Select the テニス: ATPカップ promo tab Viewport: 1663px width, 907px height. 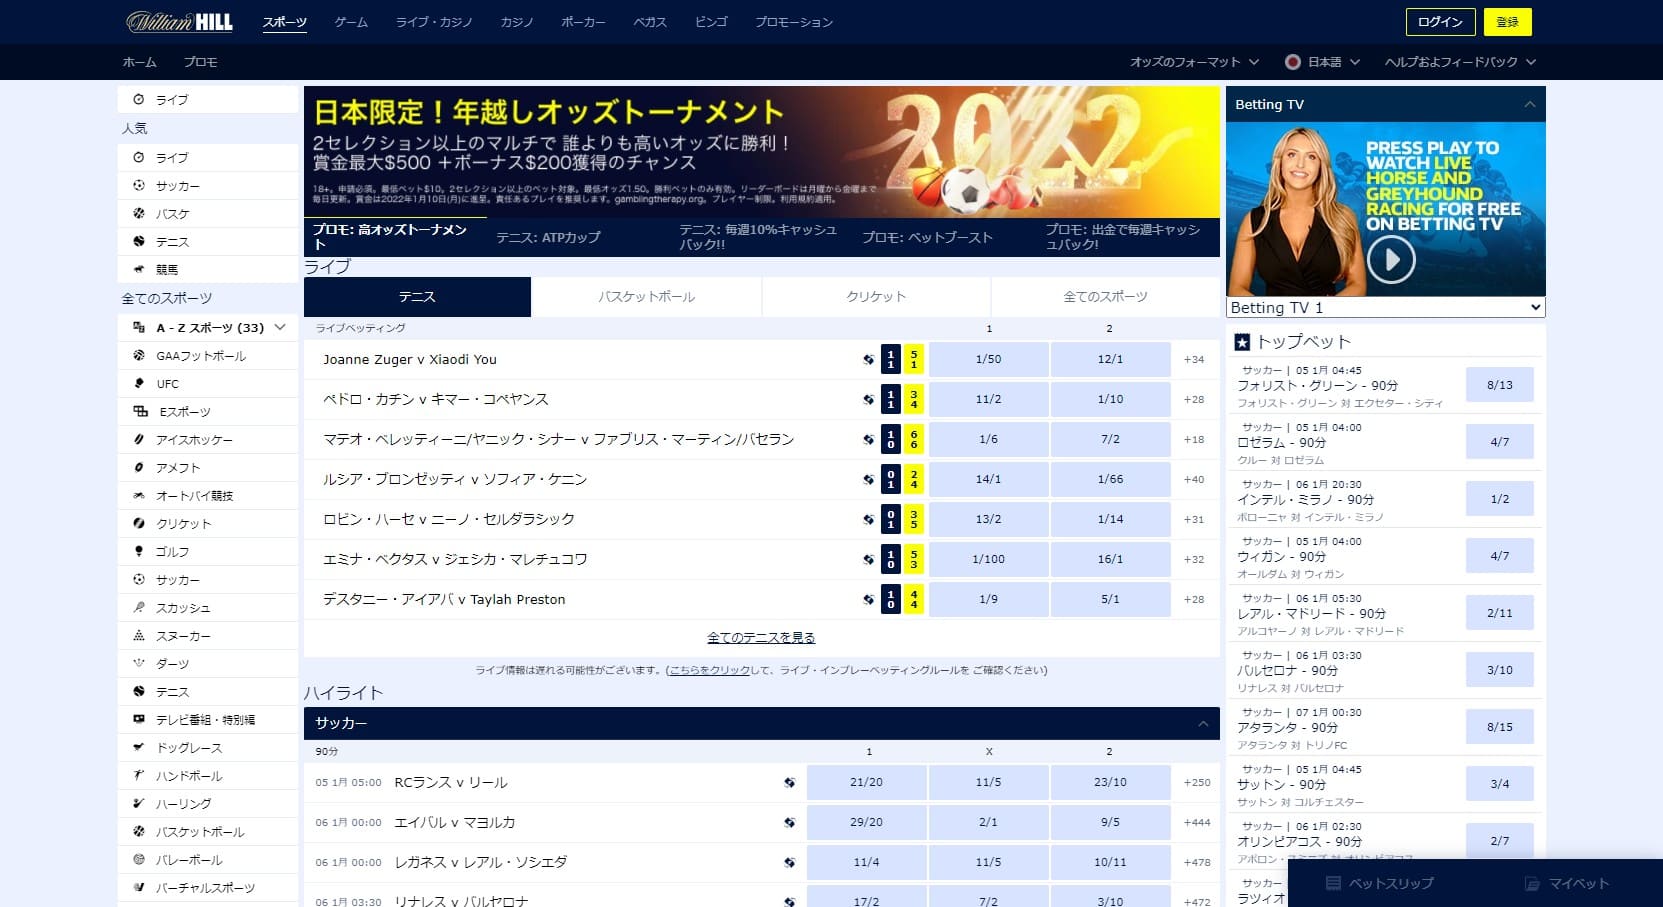pos(578,237)
